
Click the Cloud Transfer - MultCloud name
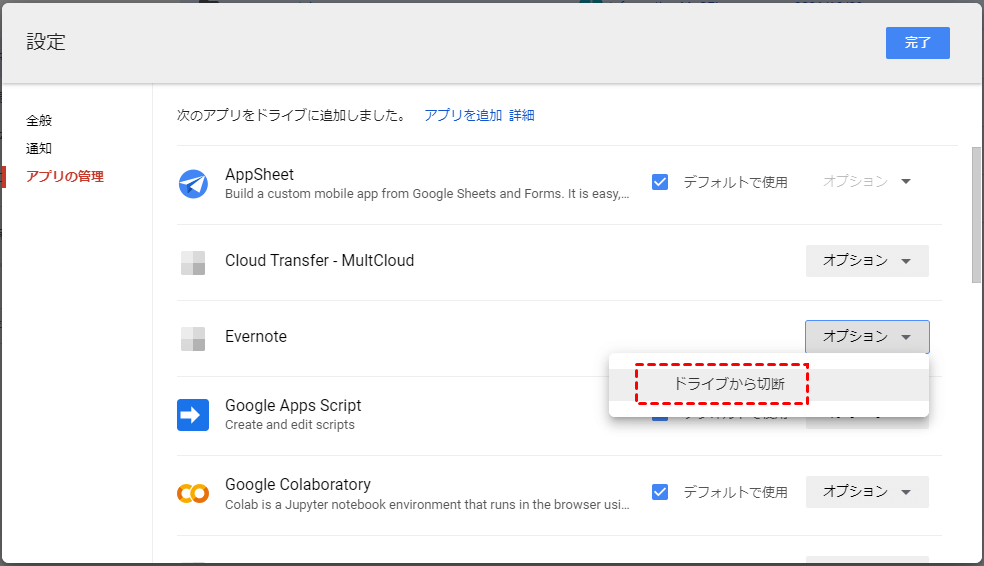point(319,260)
